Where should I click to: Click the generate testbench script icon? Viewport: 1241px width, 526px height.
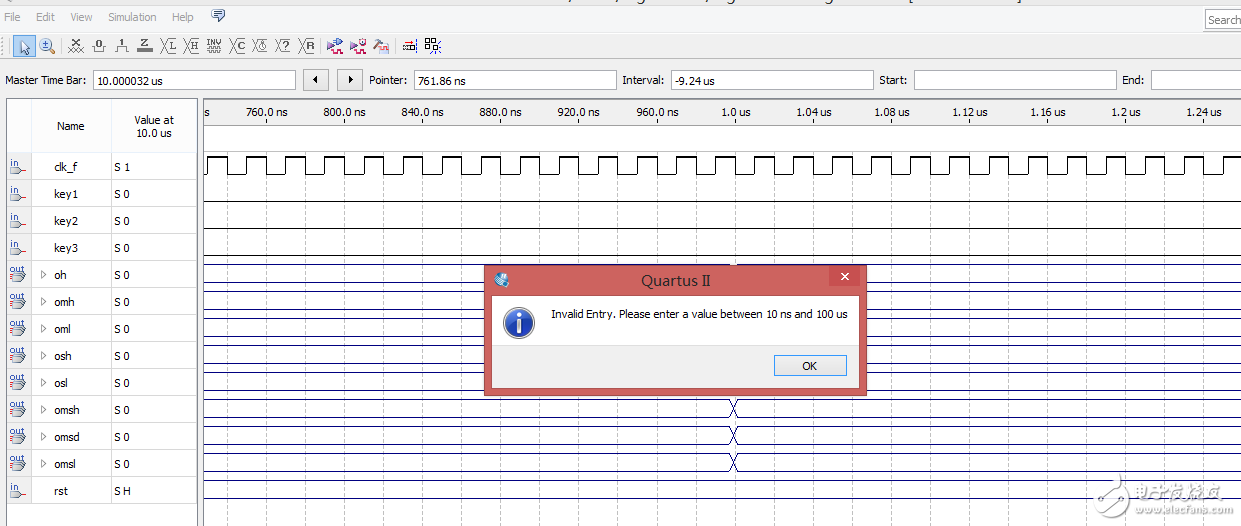(381, 46)
